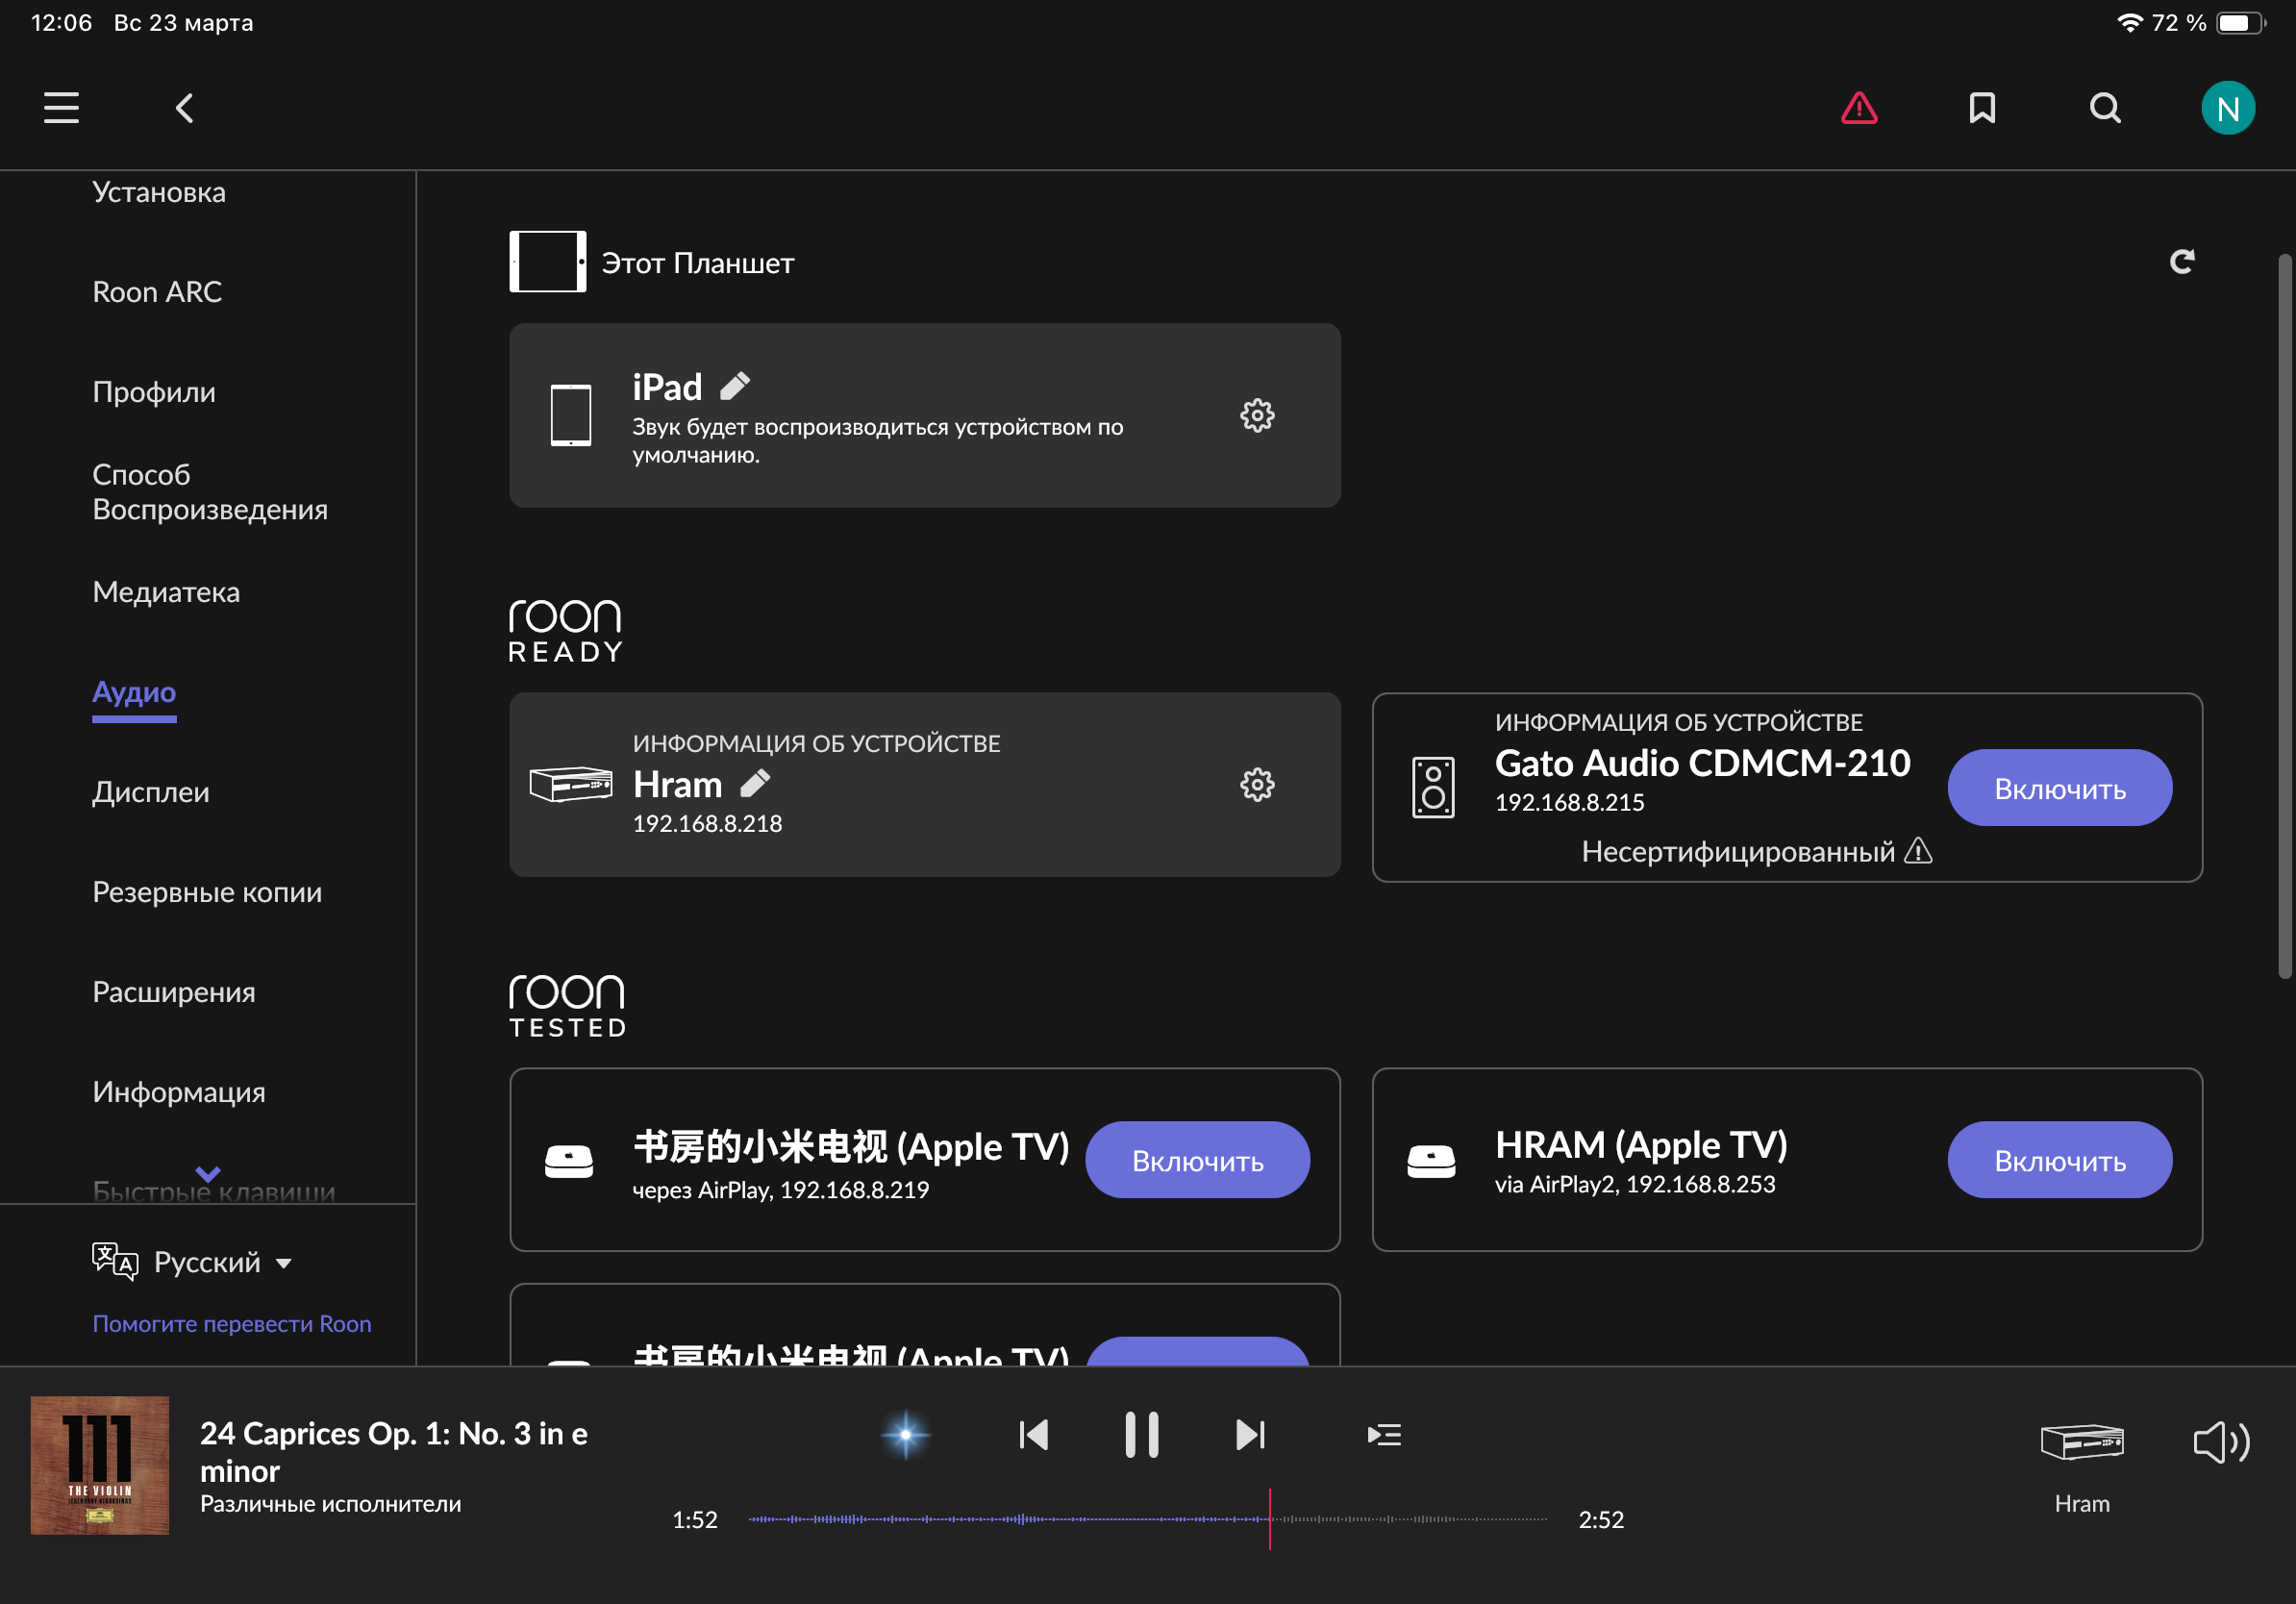Viewport: 2296px width, 1604px height.
Task: Open the hamburger navigation menu
Action: point(61,108)
